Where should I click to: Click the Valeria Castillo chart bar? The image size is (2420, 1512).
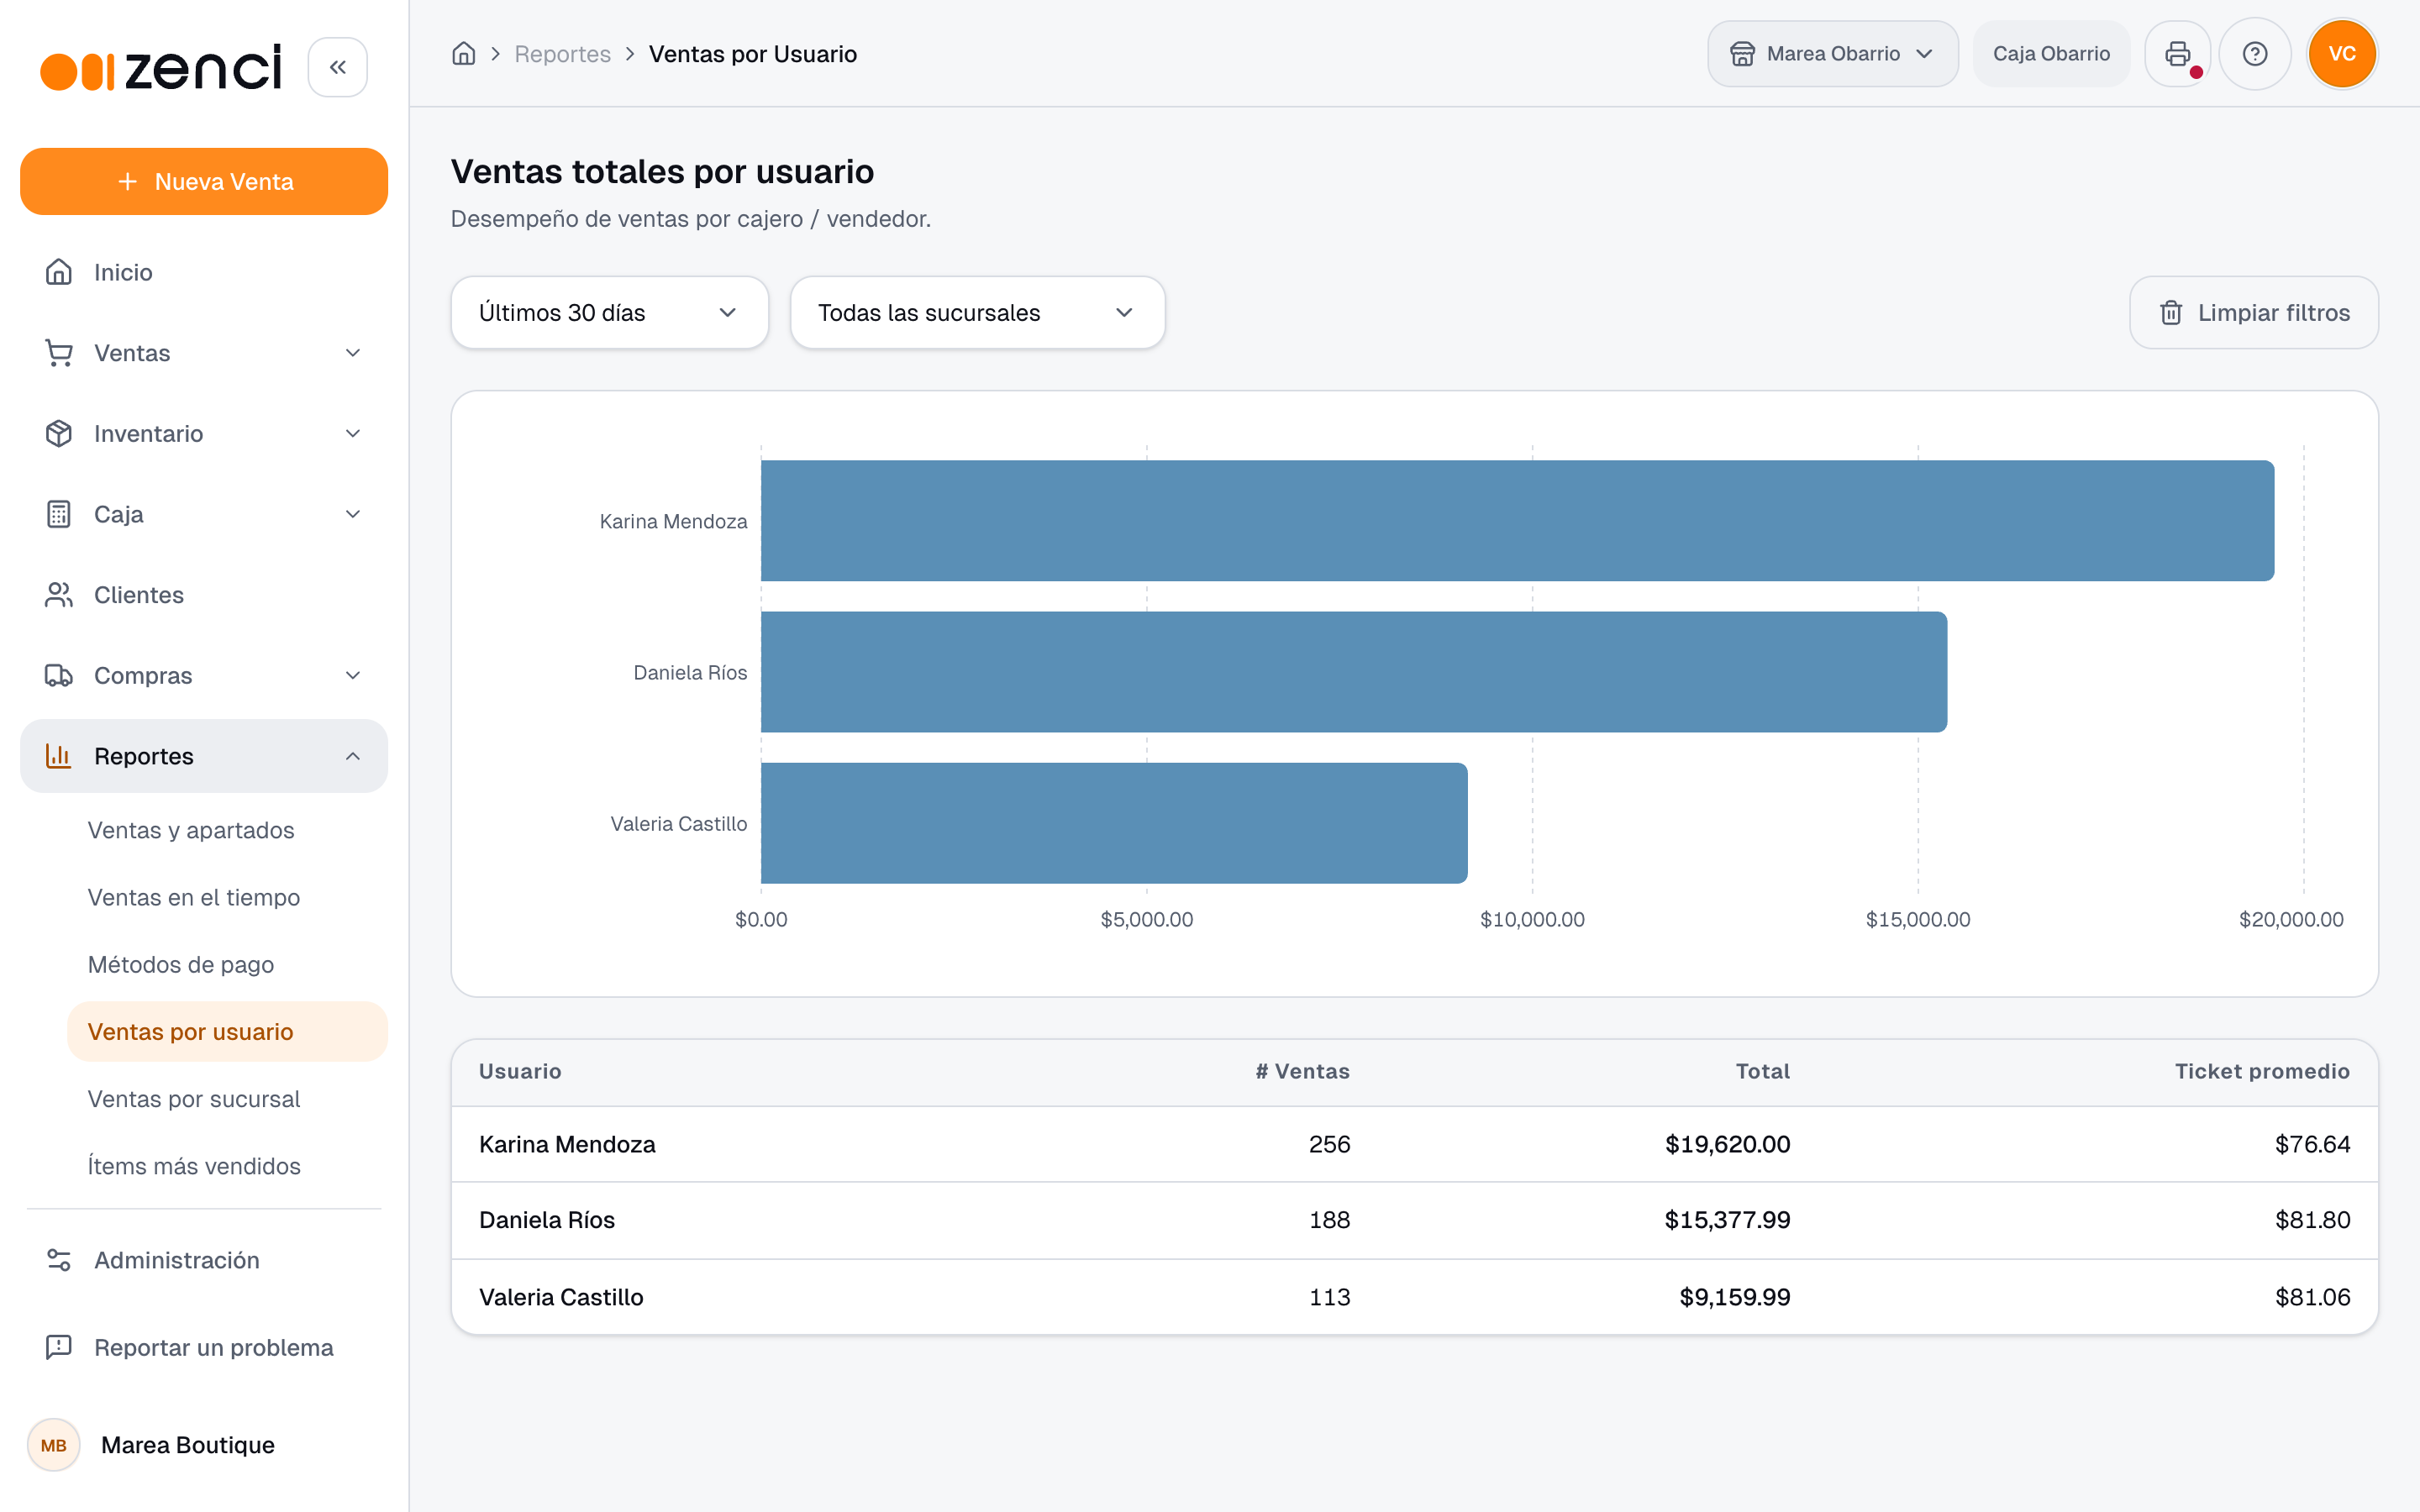(x=1114, y=823)
